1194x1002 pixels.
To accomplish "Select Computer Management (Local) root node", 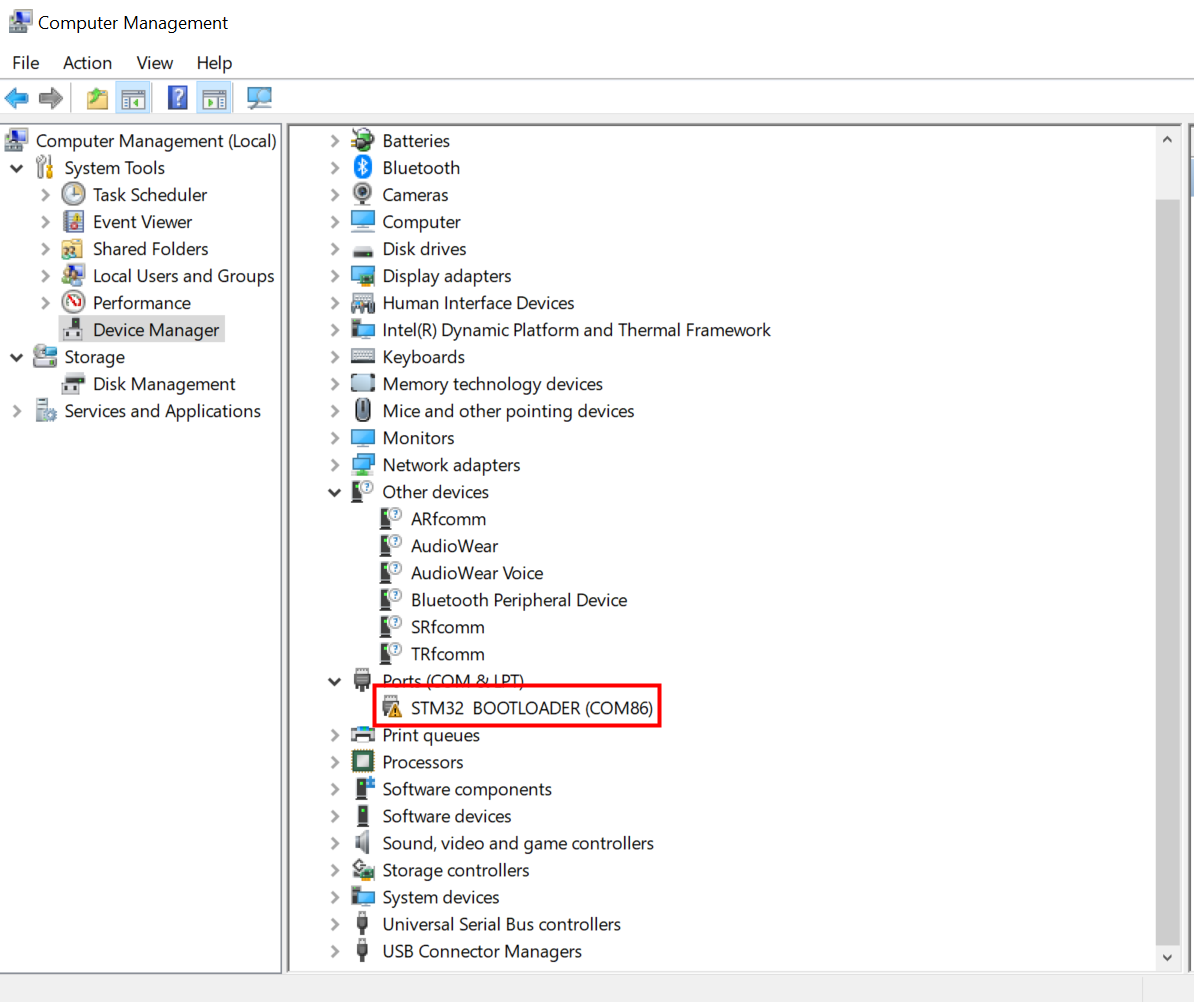I will 155,141.
